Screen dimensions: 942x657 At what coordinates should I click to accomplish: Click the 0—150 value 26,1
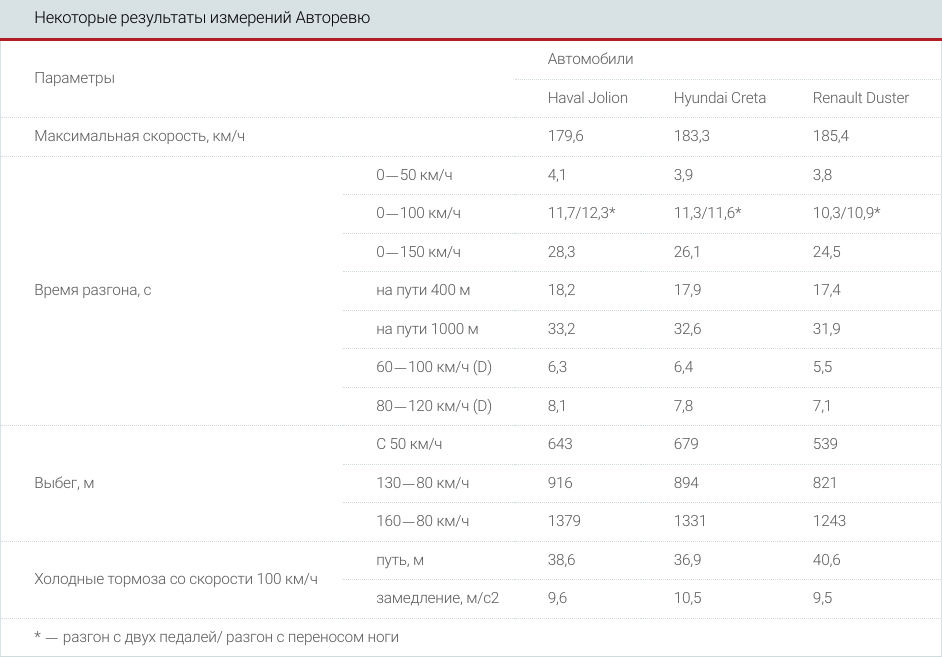[x=687, y=252]
